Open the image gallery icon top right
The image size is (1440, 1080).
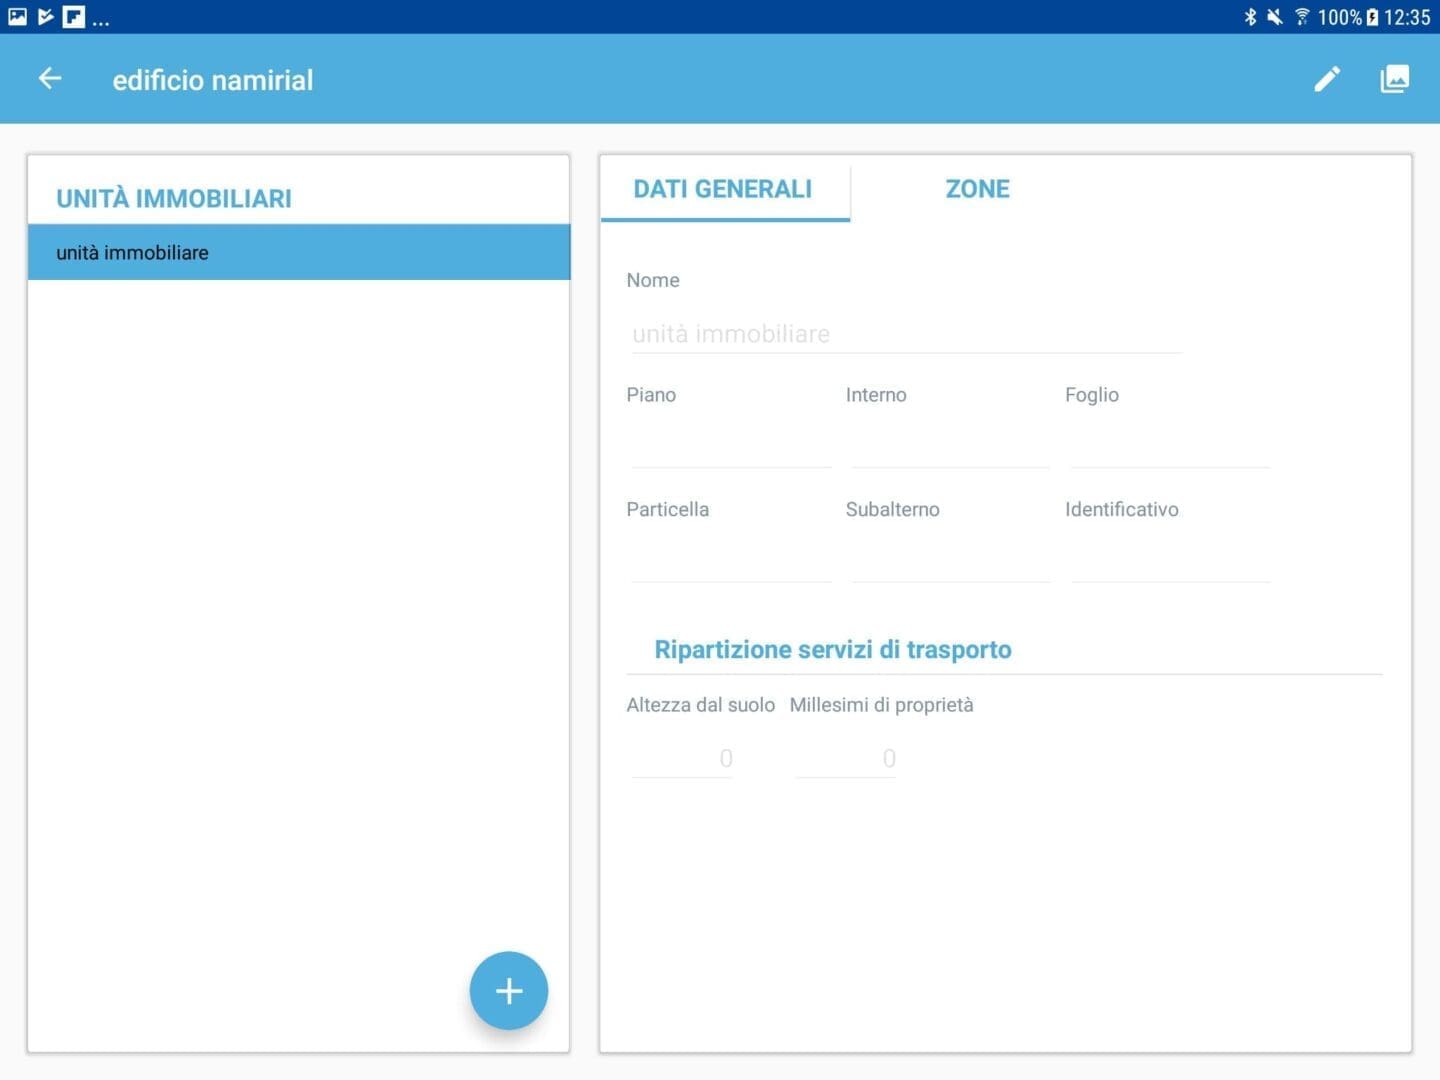click(x=1396, y=78)
